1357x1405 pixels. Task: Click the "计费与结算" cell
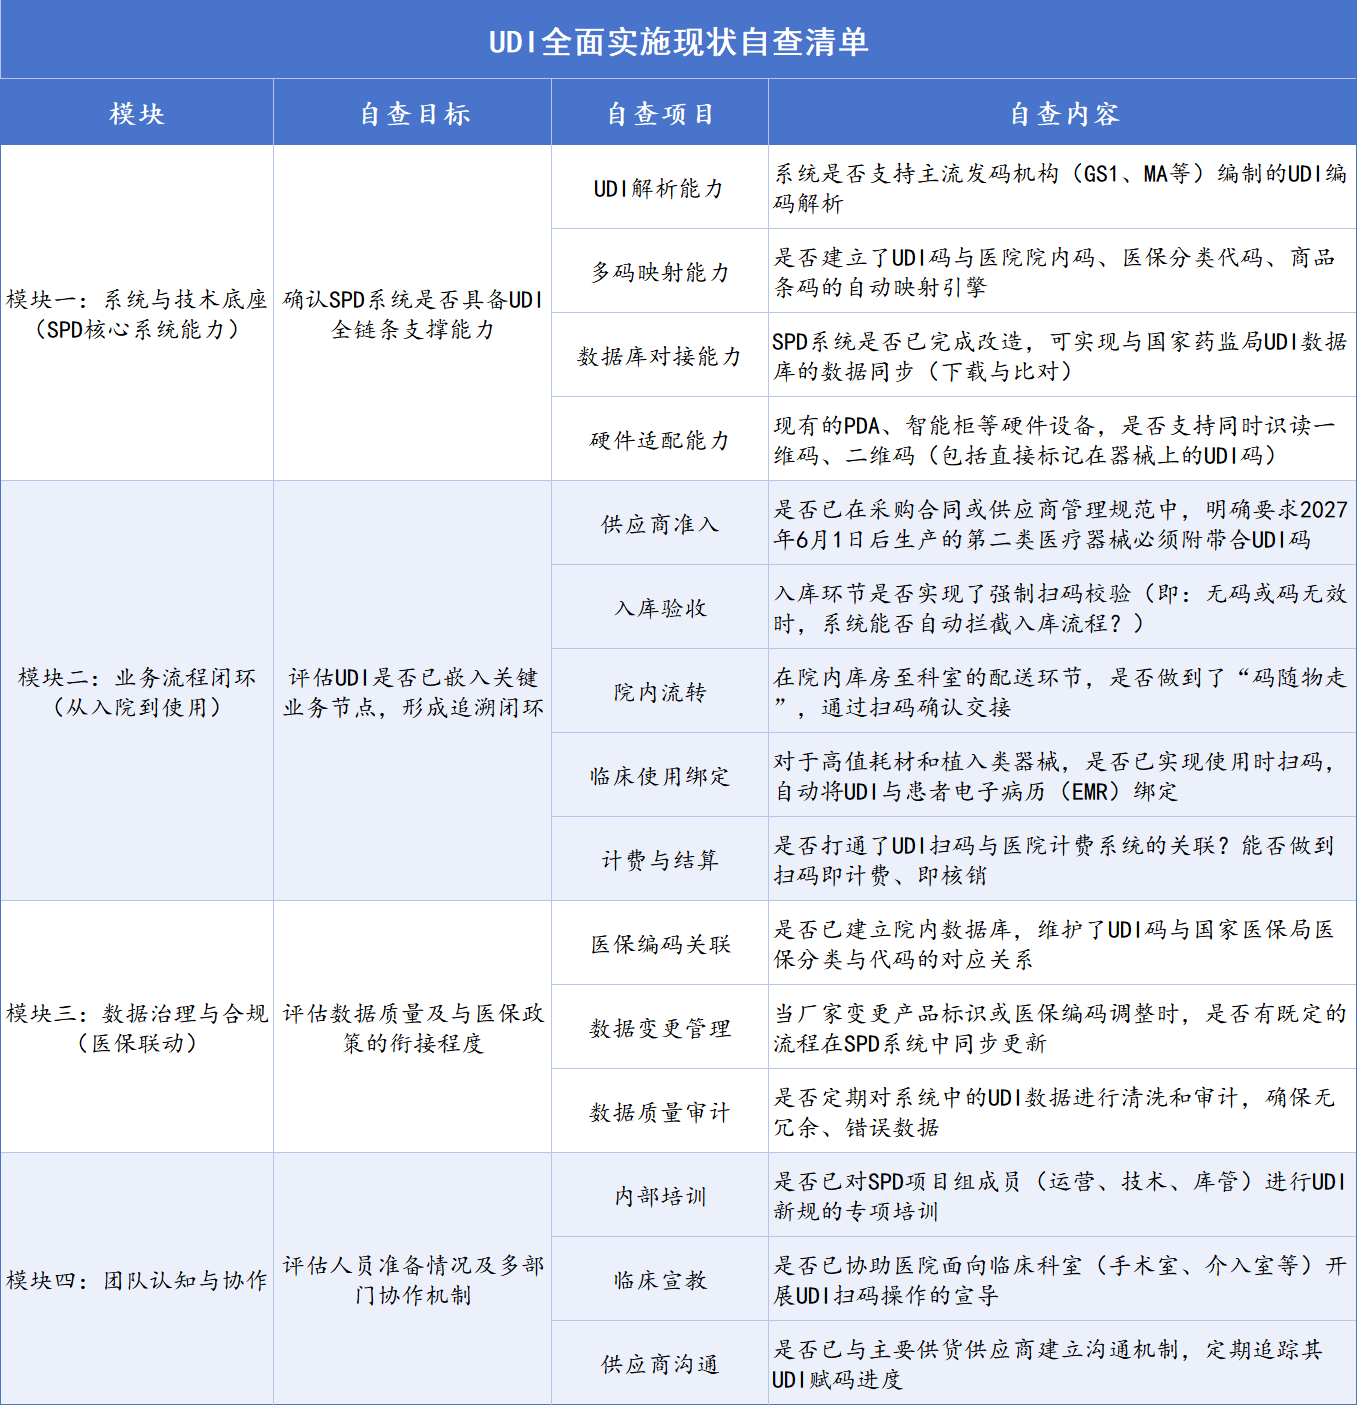[660, 860]
